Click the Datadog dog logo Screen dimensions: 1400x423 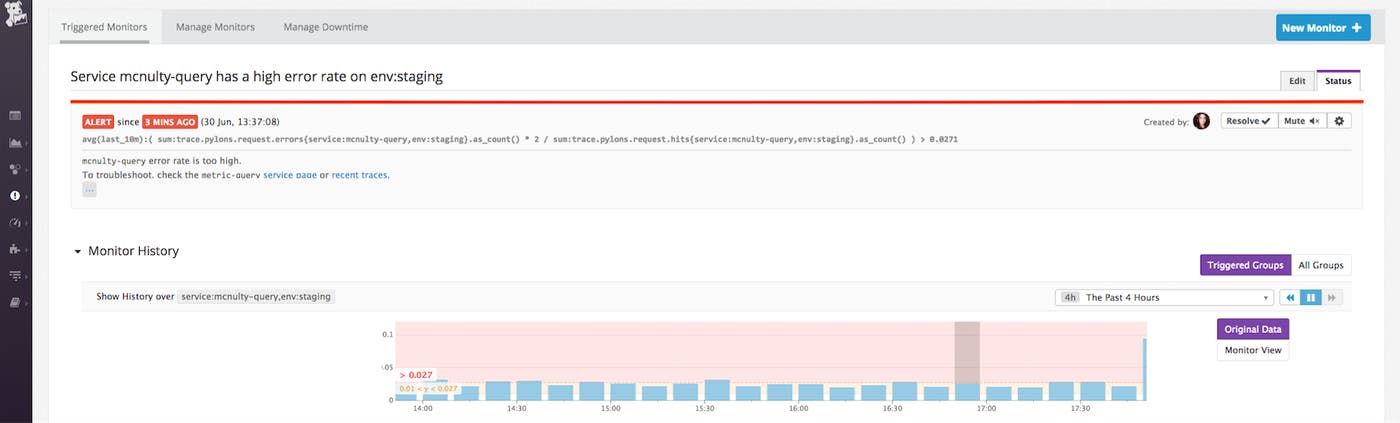coord(15,17)
